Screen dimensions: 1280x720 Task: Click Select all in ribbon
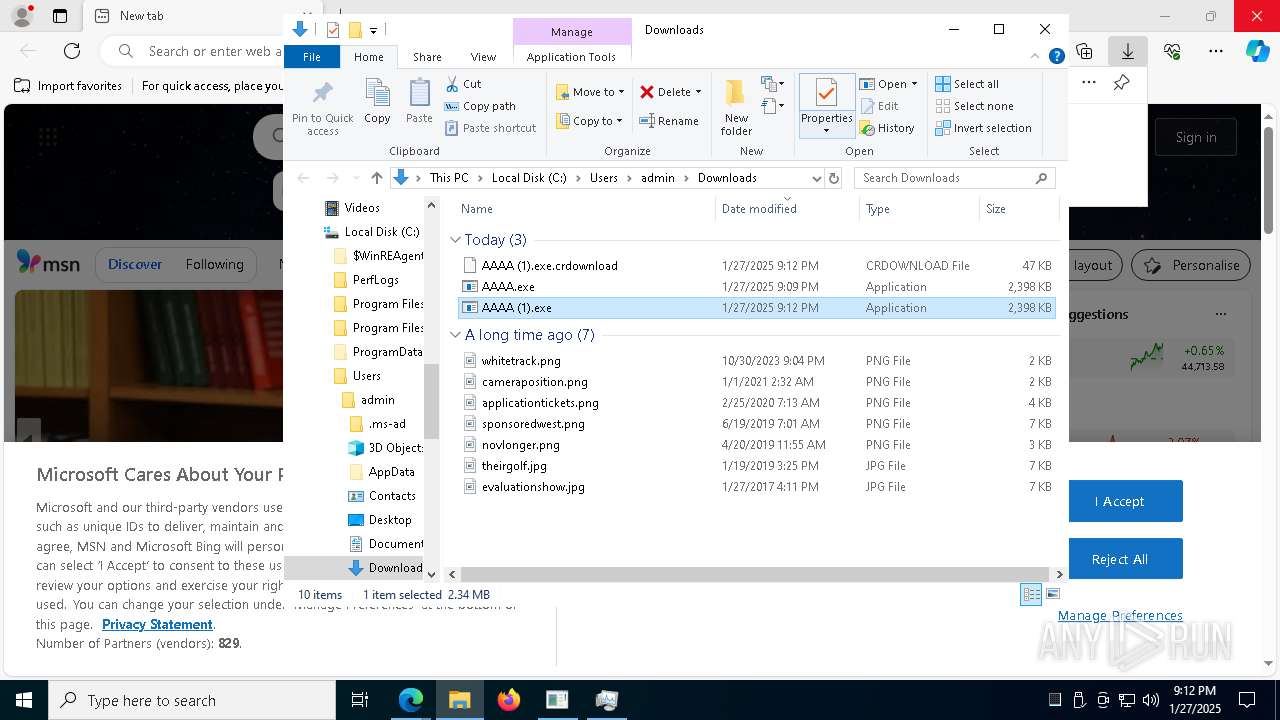point(967,84)
